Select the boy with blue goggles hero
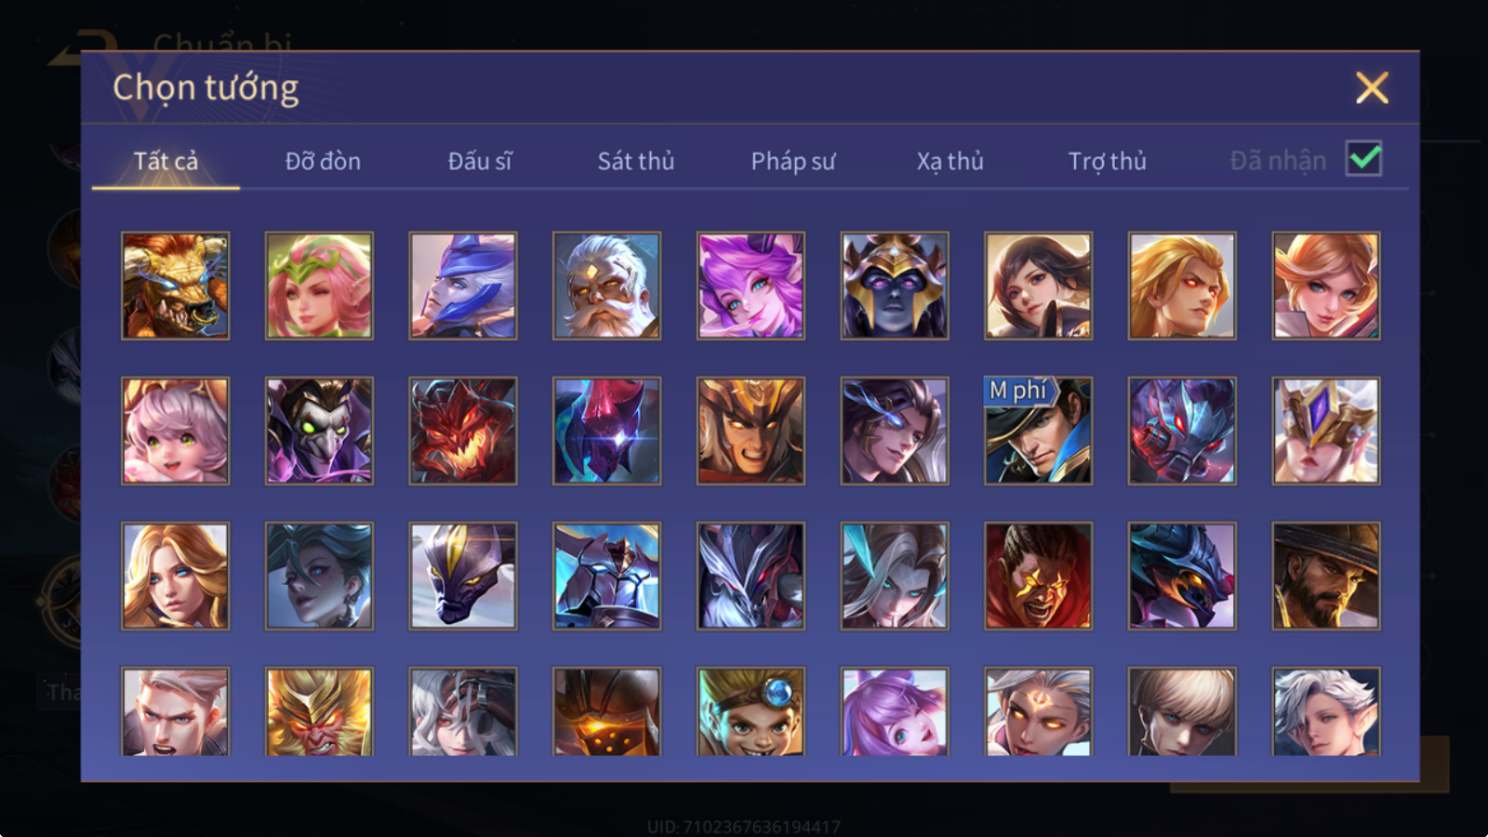 750,712
